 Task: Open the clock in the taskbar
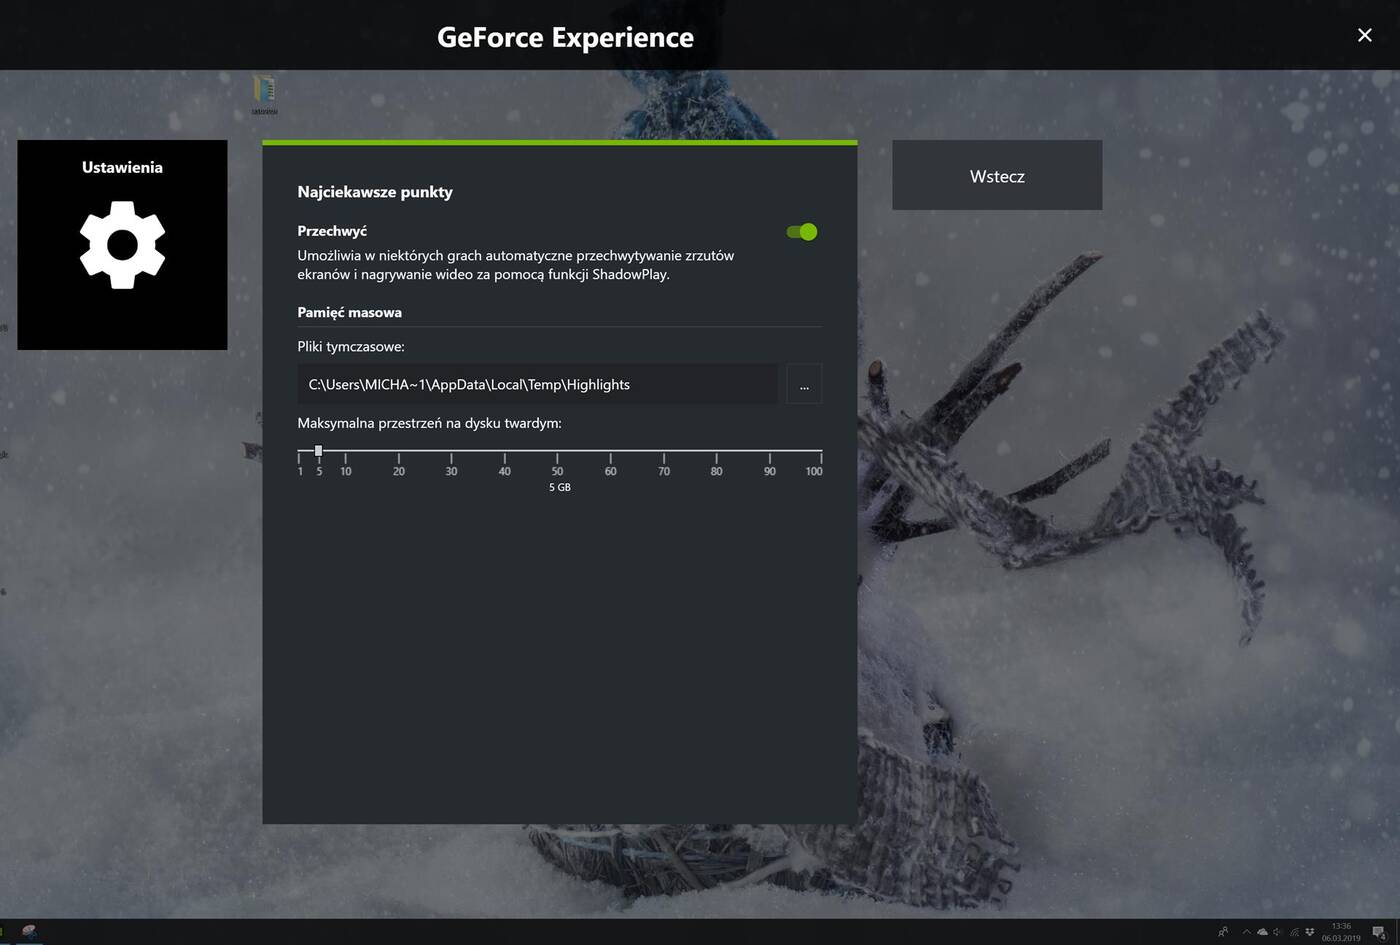tap(1340, 931)
